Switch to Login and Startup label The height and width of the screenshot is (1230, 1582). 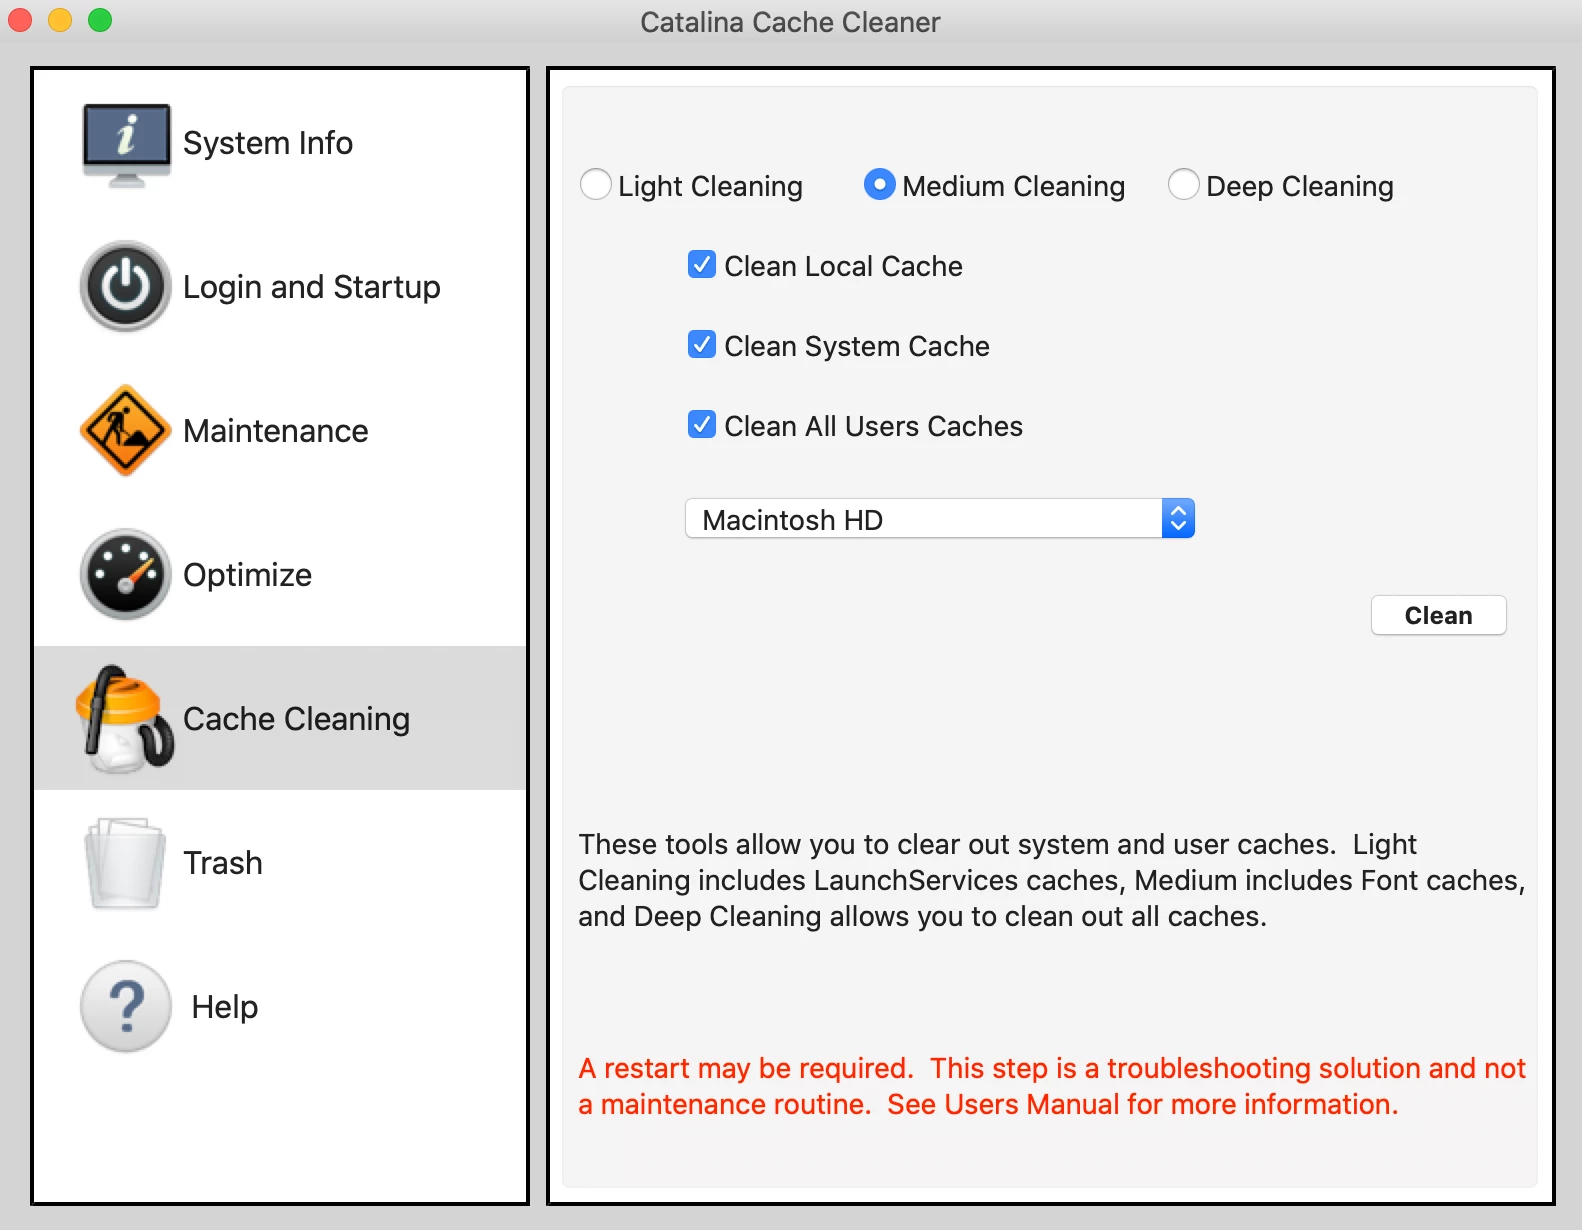coord(312,287)
